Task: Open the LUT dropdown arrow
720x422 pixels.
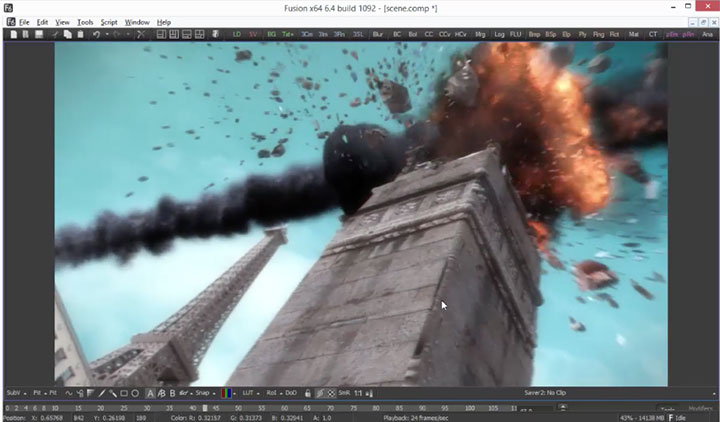Action: 258,394
